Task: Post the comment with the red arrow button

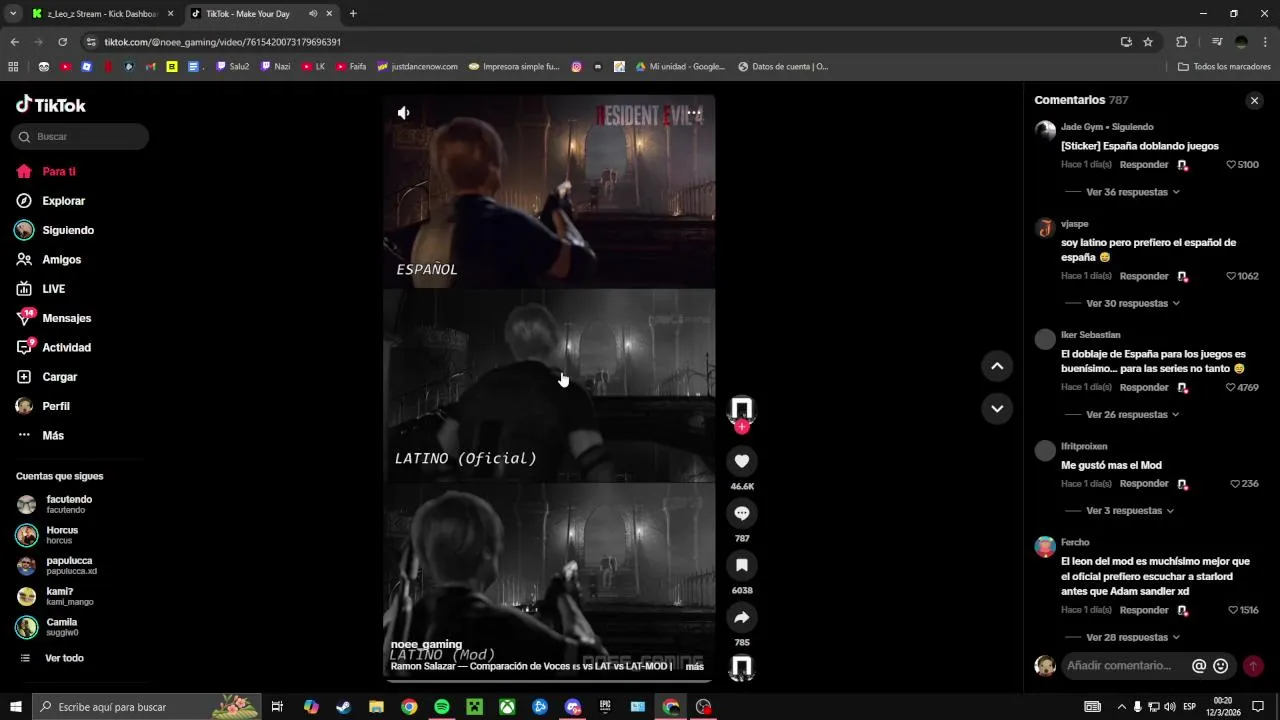Action: tap(1253, 666)
